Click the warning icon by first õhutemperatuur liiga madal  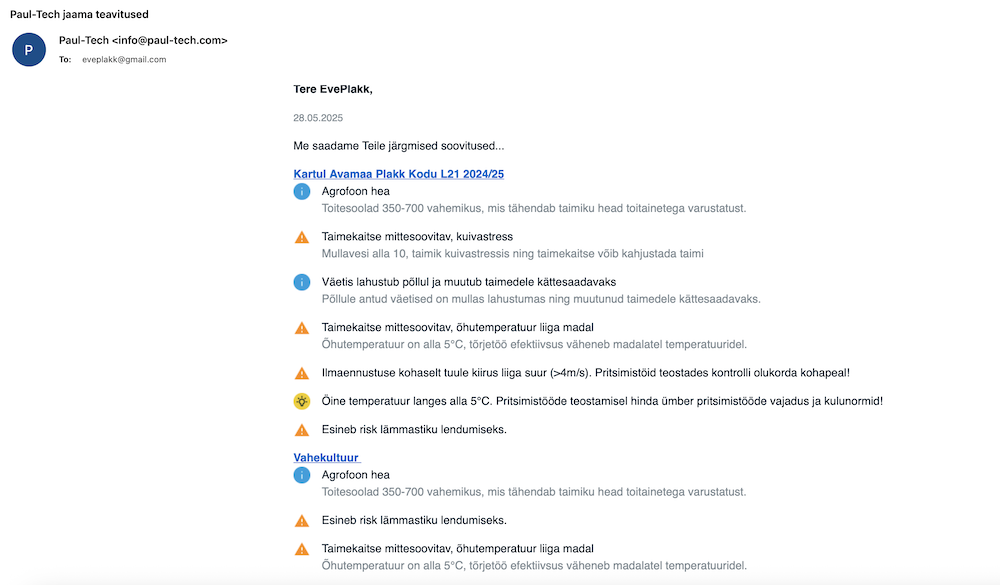[x=302, y=328]
